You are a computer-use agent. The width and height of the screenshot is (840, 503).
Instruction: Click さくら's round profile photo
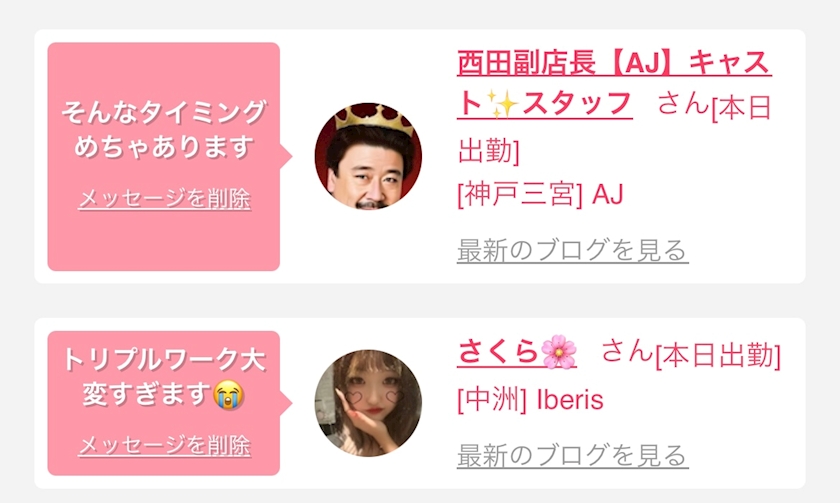click(368, 403)
